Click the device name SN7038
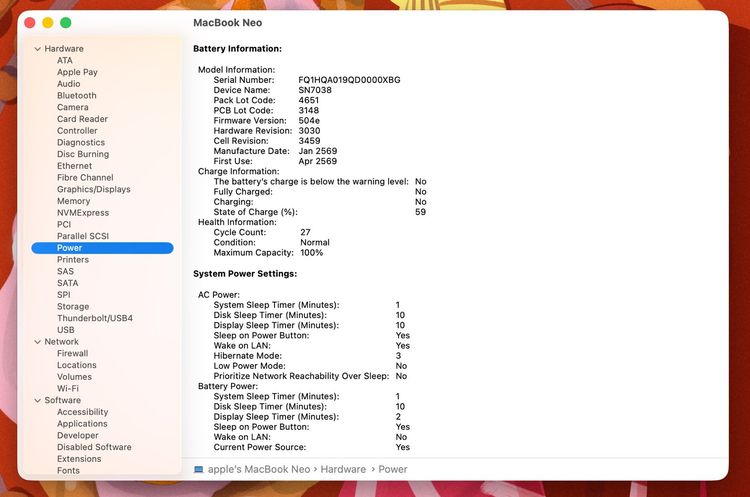 tap(315, 90)
